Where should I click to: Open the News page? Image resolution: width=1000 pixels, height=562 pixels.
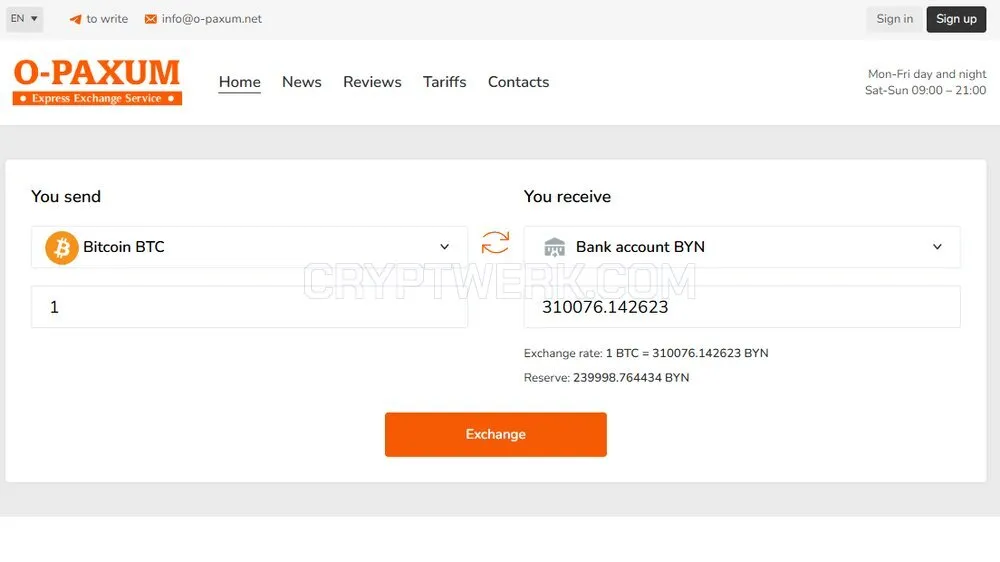(x=302, y=82)
